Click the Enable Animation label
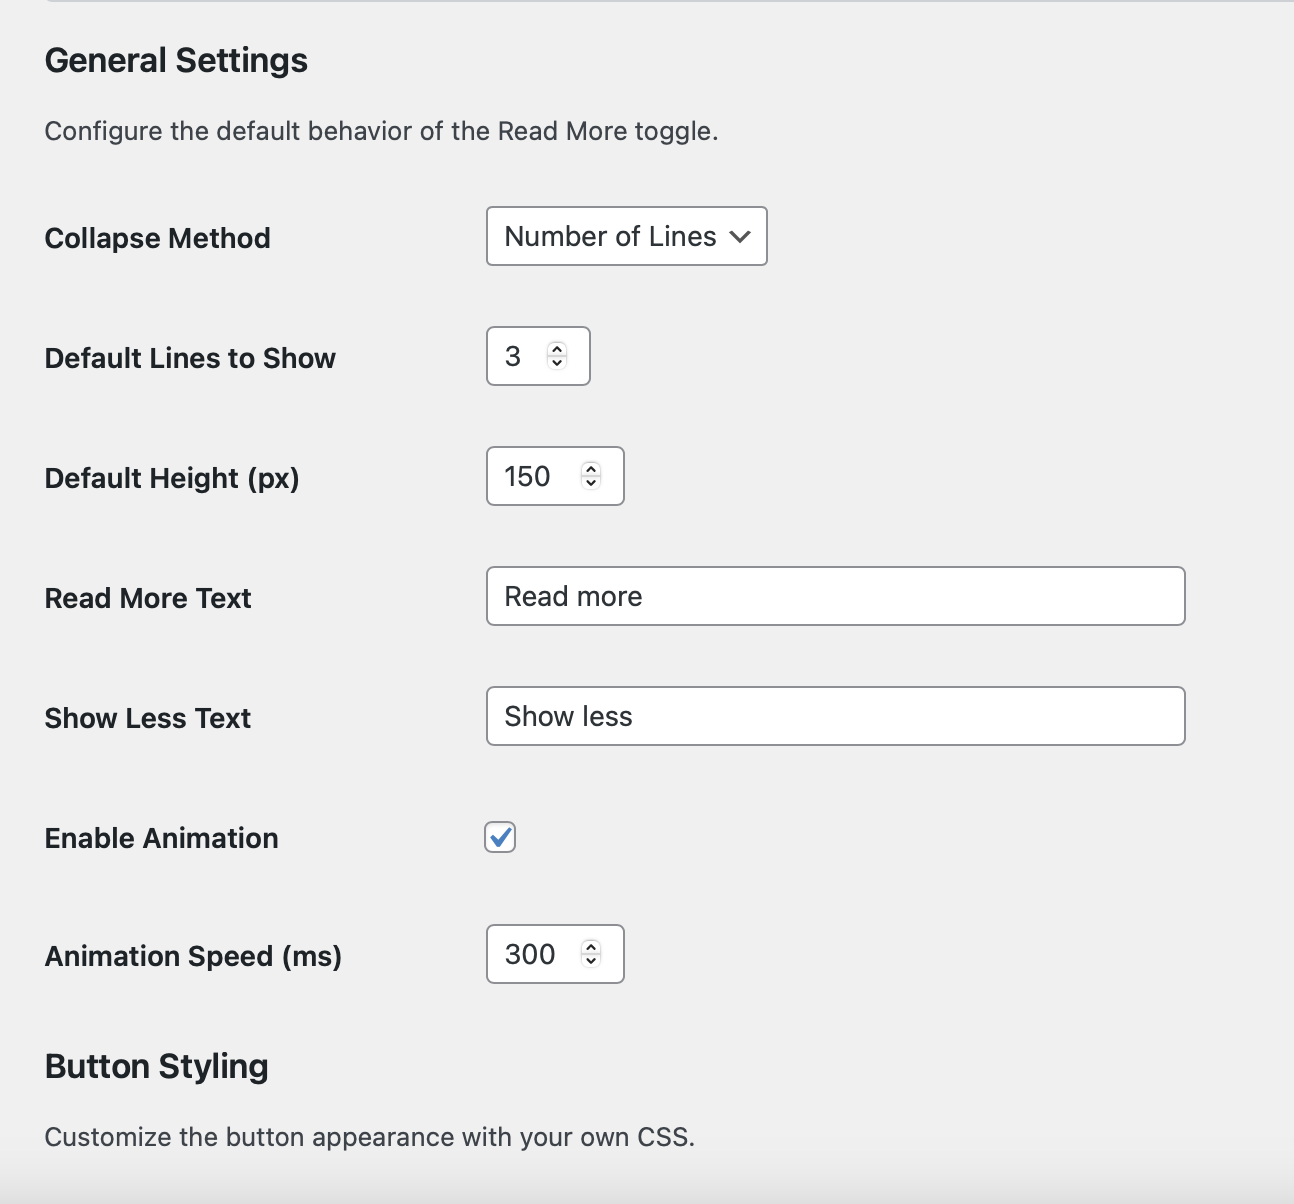1294x1204 pixels. (x=161, y=838)
